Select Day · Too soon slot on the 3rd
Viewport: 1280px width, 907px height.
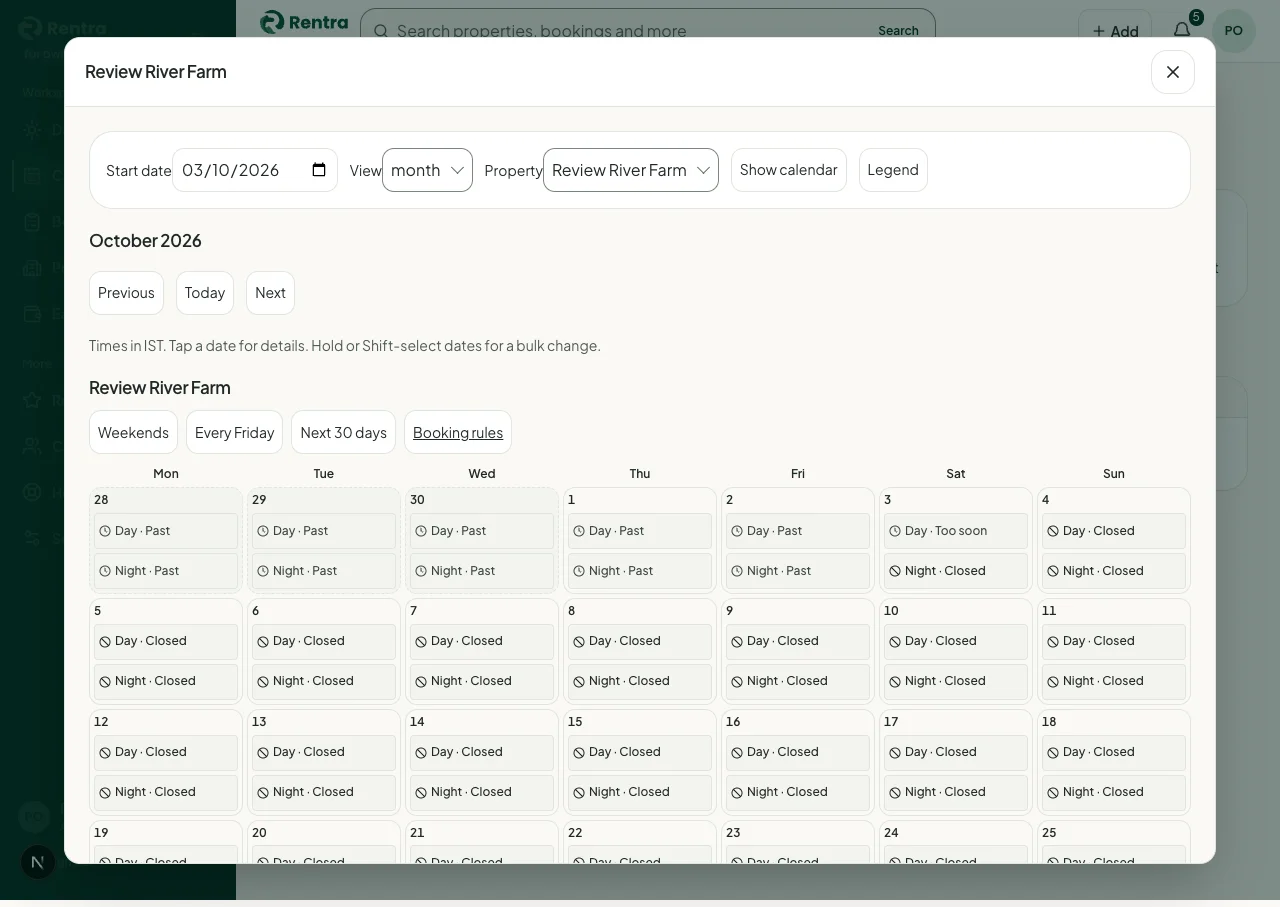(x=956, y=531)
